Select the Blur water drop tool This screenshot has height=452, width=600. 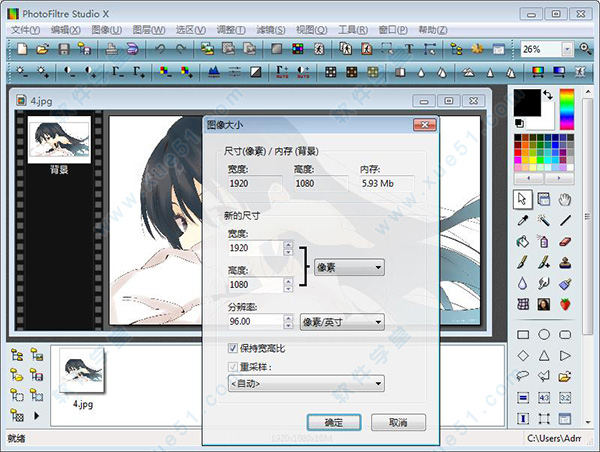(x=522, y=284)
